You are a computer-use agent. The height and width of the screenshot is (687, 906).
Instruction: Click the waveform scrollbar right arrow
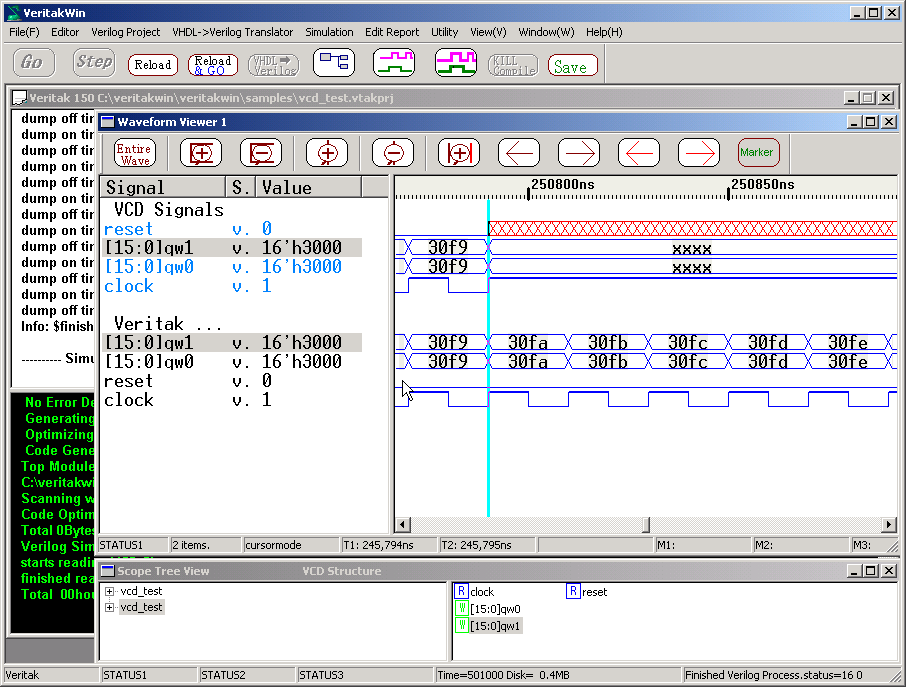click(889, 525)
